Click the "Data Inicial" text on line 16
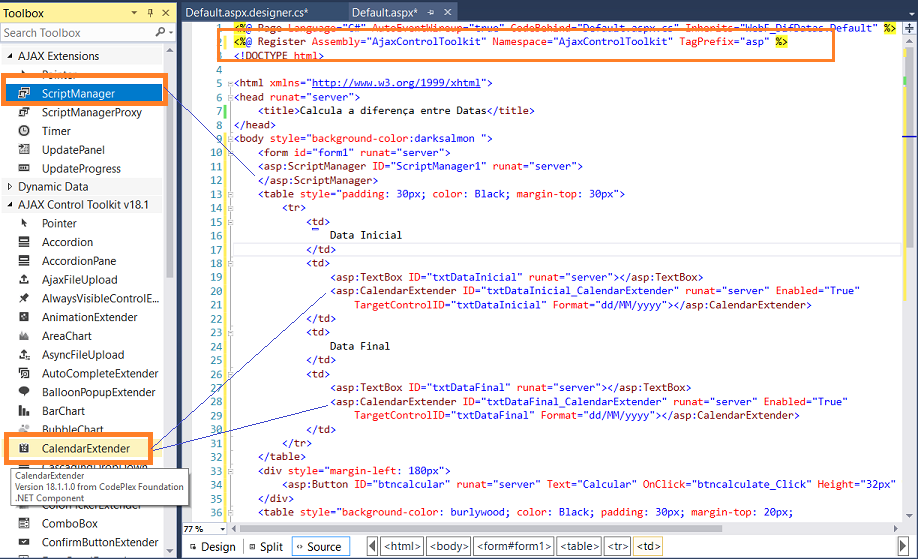 click(365, 235)
